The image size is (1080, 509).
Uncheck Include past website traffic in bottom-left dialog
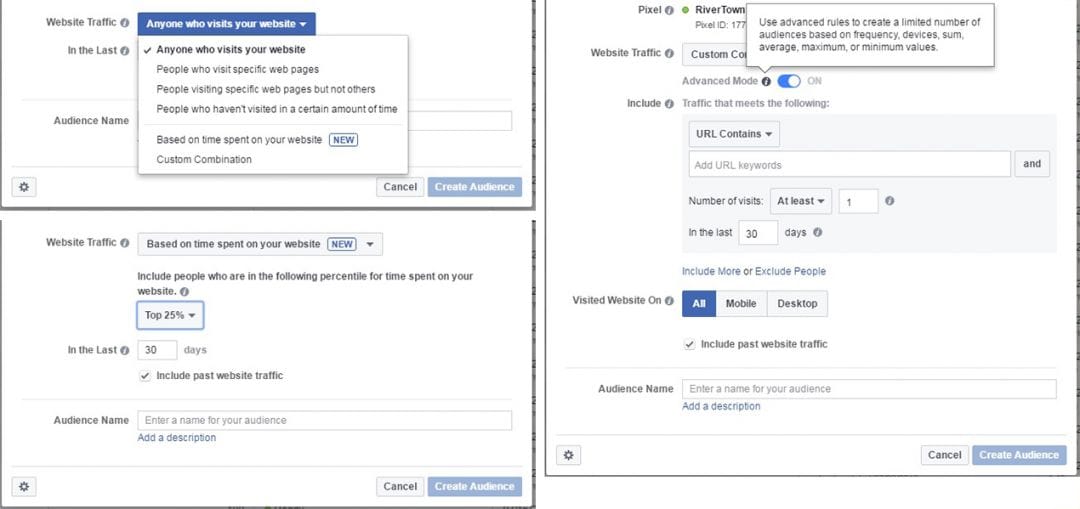point(145,376)
